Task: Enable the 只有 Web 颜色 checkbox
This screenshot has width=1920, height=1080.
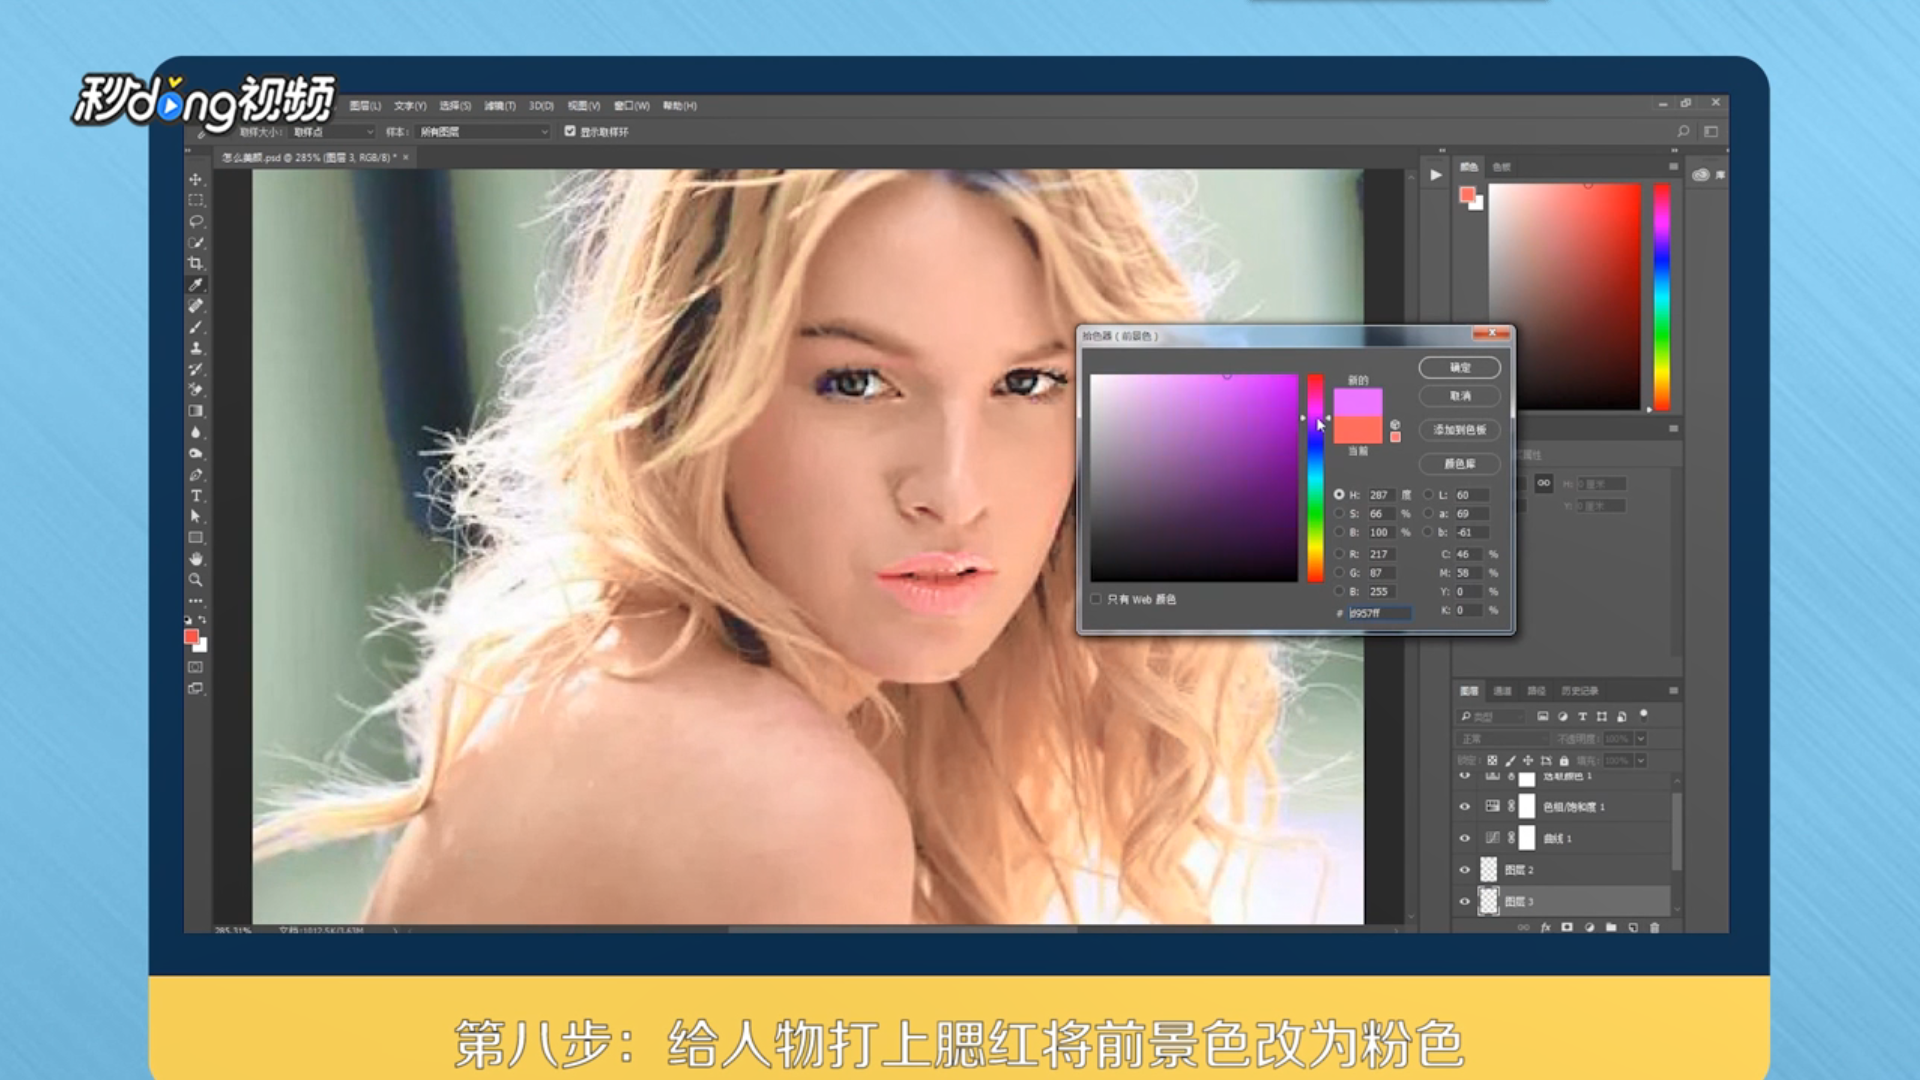Action: point(1096,599)
